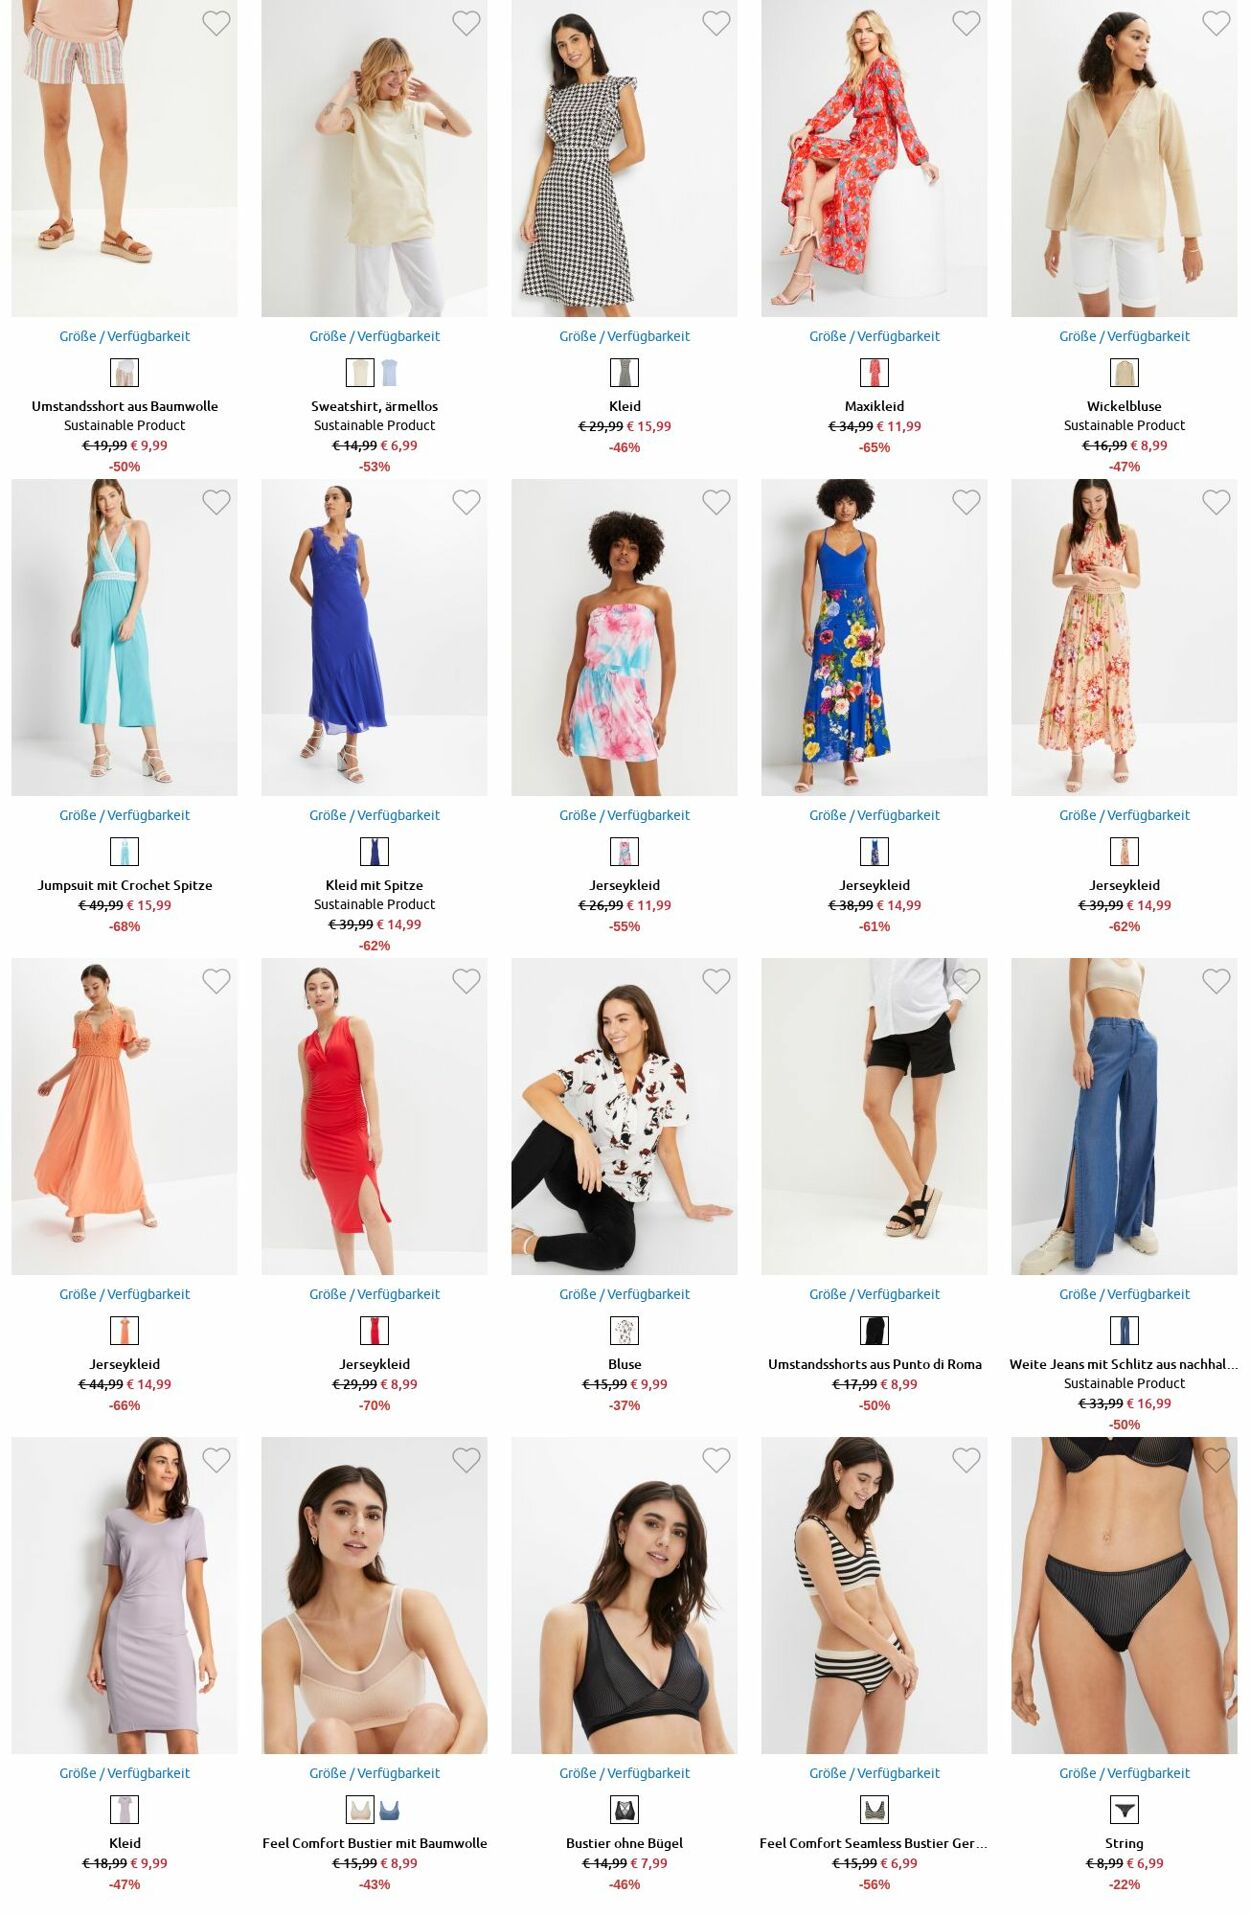Screen dimensions: 1250x1916
Task: Click wishlist heart on houndstooth Kleid
Action: coord(716,23)
